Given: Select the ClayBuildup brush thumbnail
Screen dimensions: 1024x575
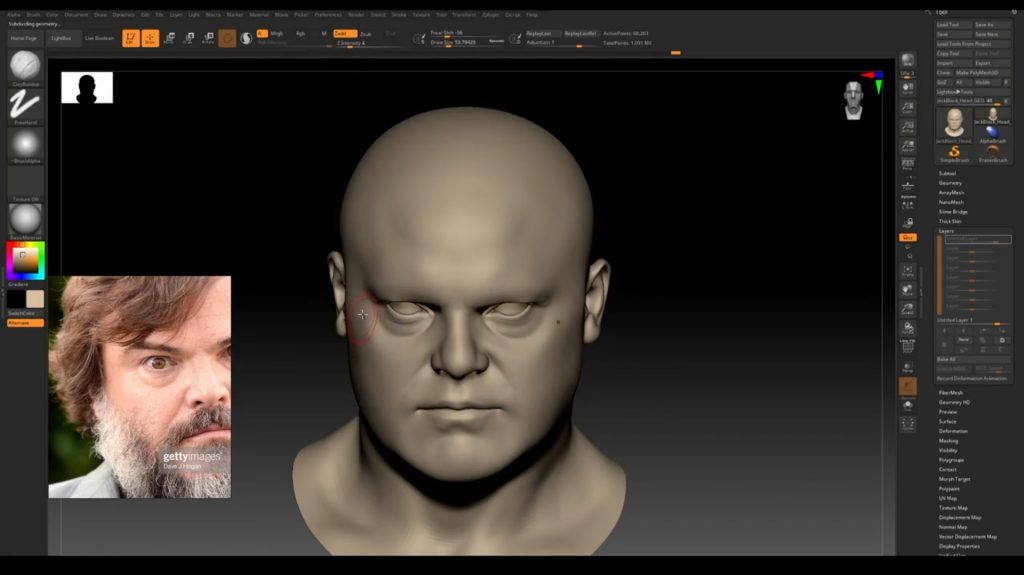Looking at the screenshot, I should [25, 66].
